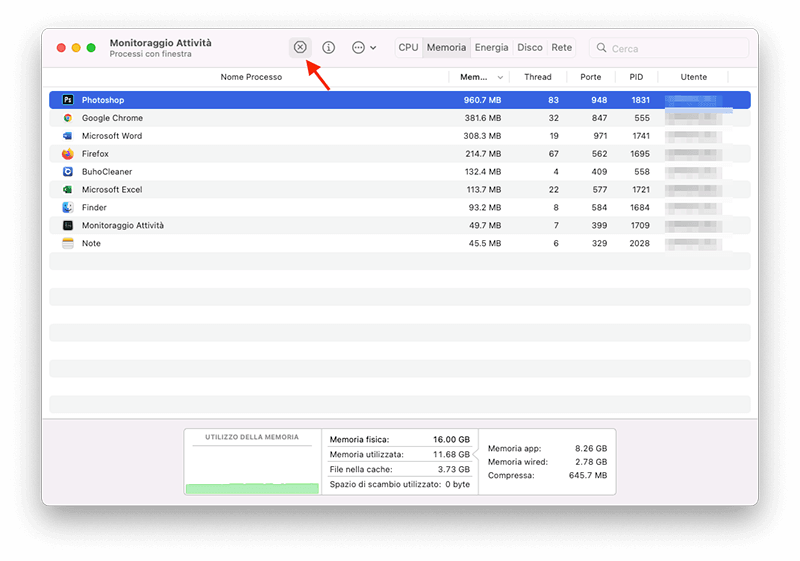
Task: Click the Memoria wired 2.78 GB value
Action: (x=591, y=462)
